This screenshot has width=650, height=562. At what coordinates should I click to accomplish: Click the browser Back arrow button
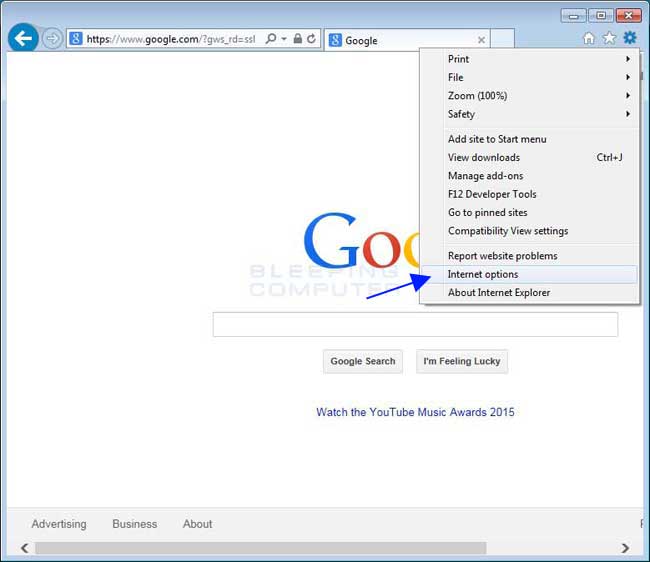[x=23, y=39]
